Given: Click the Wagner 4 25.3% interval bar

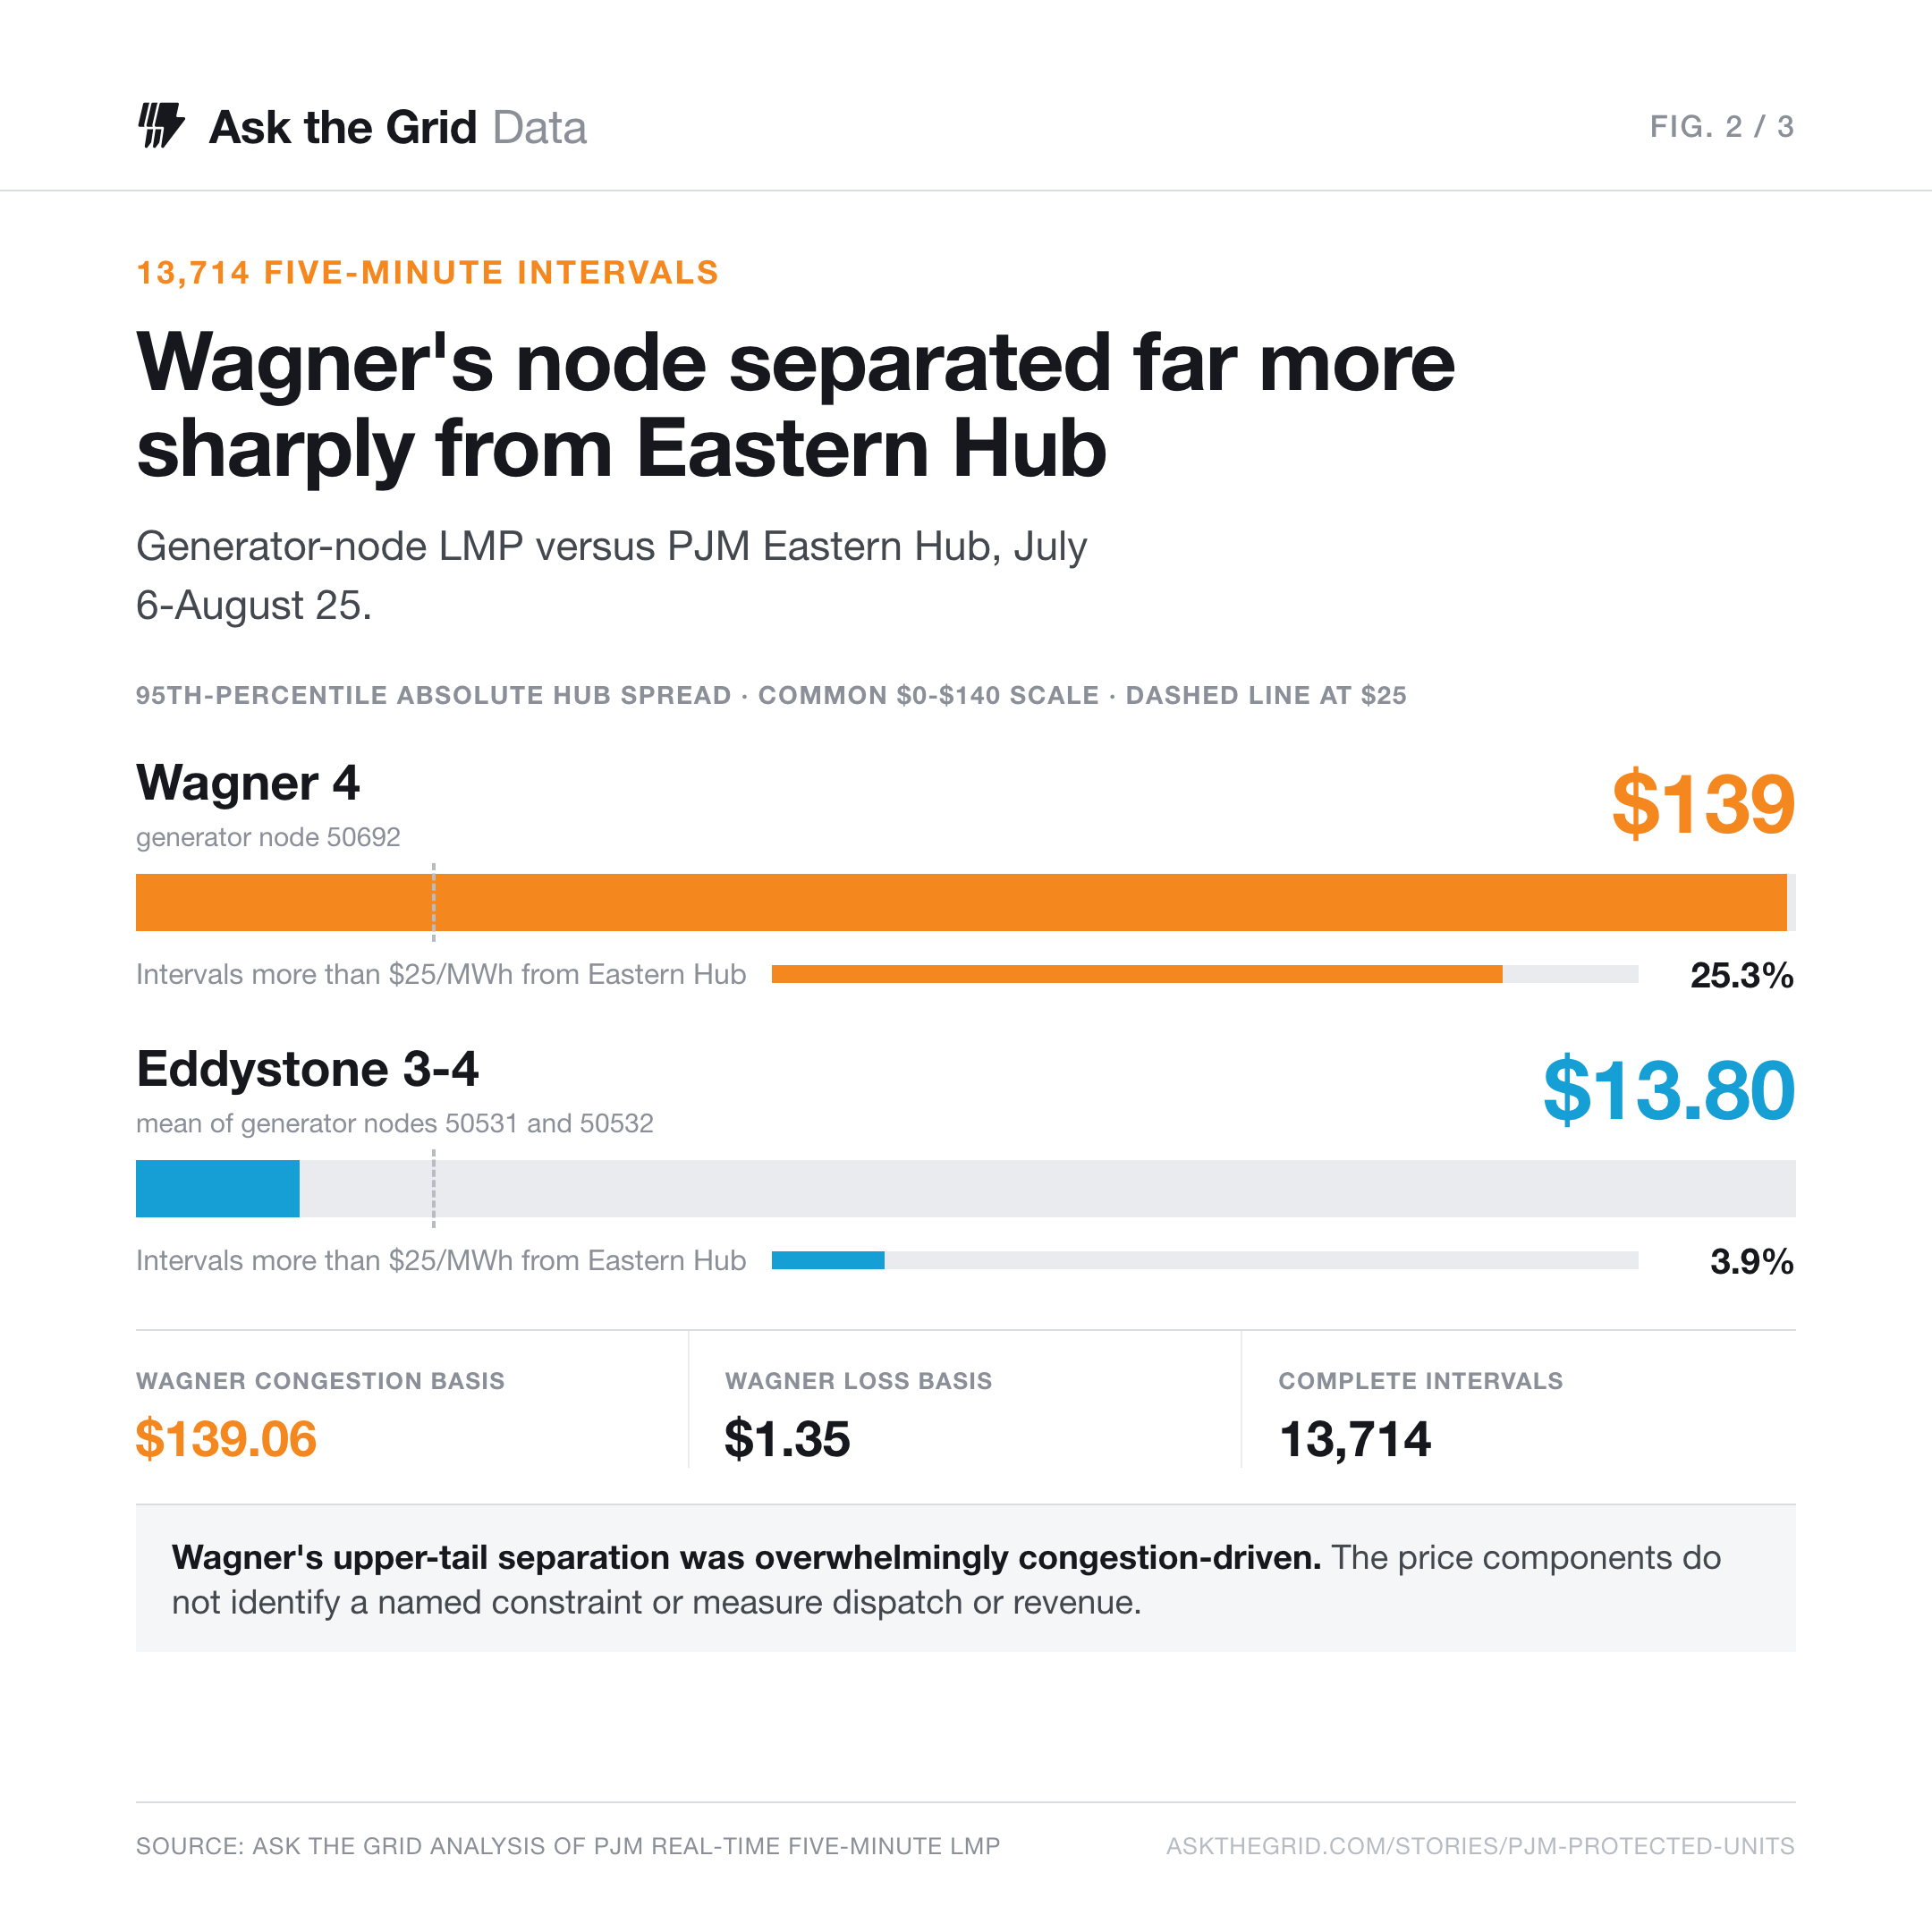Looking at the screenshot, I should point(1137,974).
